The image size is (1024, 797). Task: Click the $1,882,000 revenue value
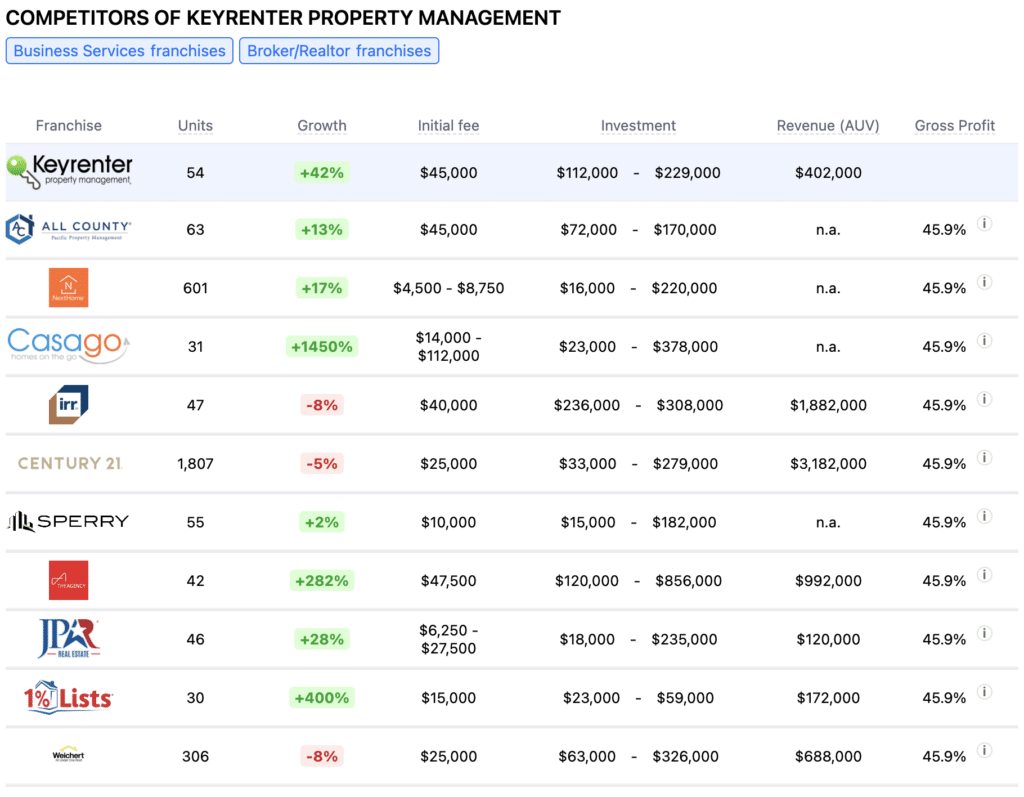coord(828,405)
